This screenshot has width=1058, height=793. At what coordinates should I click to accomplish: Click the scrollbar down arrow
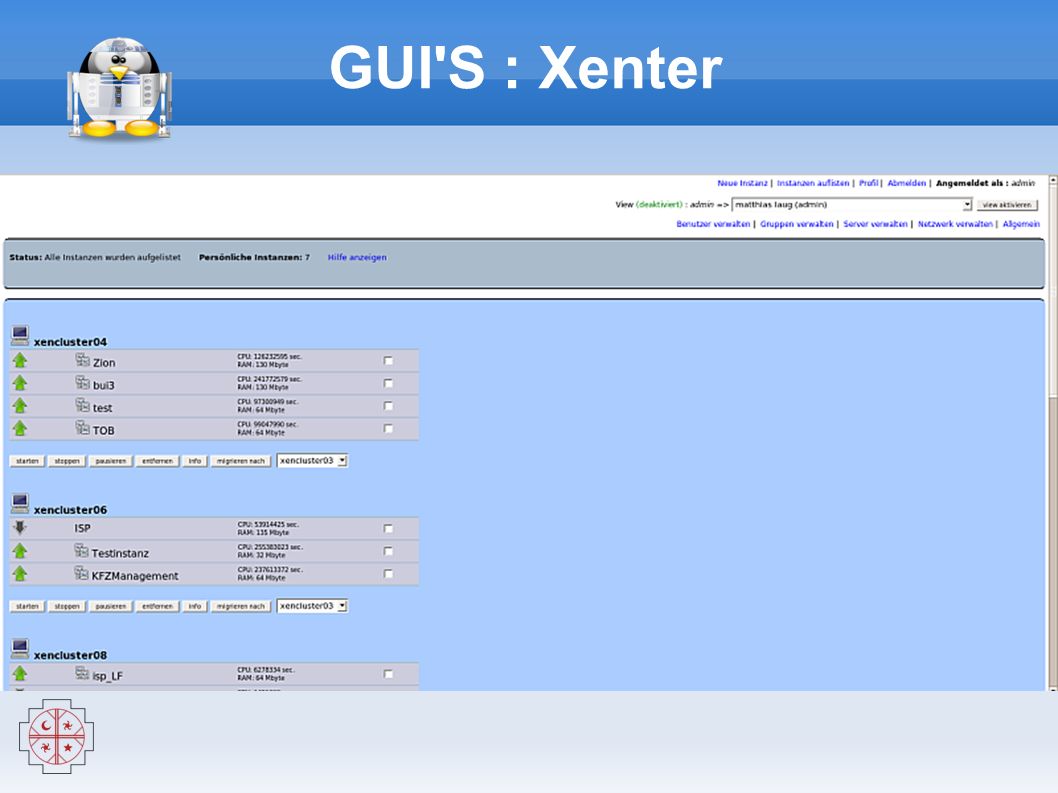coord(1053,687)
